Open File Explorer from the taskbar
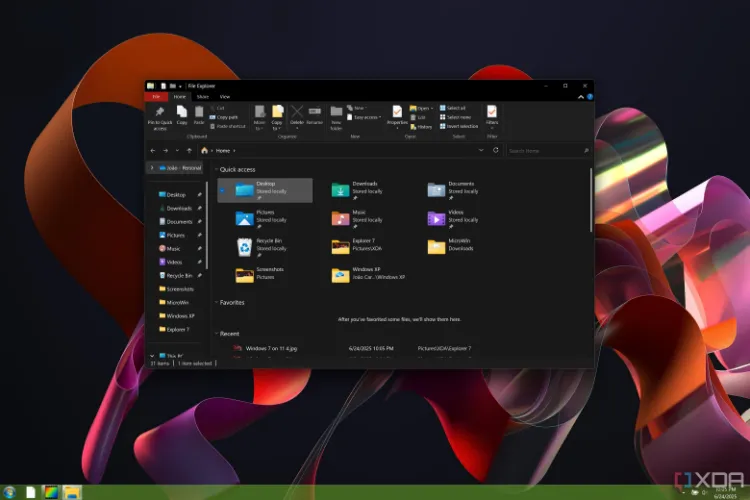 pyautogui.click(x=72, y=492)
